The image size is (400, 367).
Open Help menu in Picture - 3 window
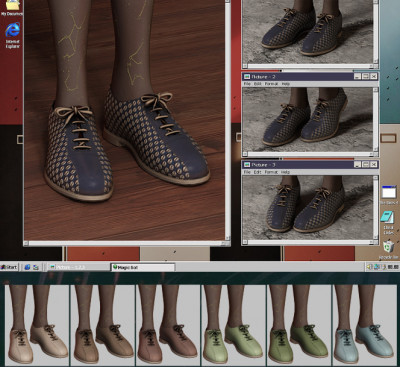coord(286,172)
